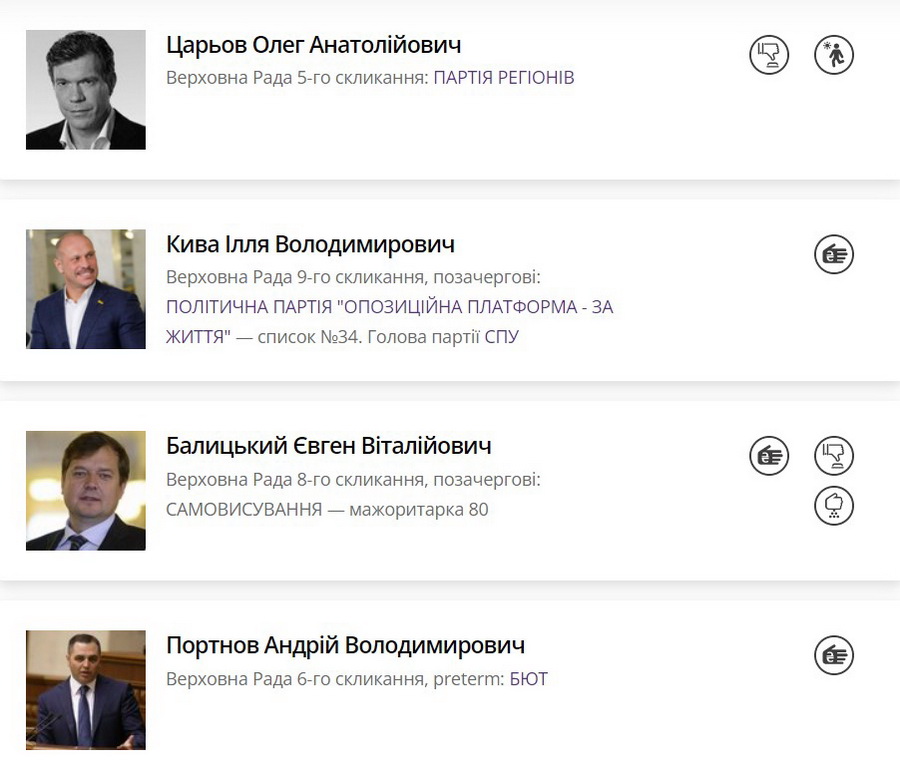Screen dimensions: 900x774
Task: Open the ПАРТІЯ РЕГІОНІВ party link
Action: (504, 78)
